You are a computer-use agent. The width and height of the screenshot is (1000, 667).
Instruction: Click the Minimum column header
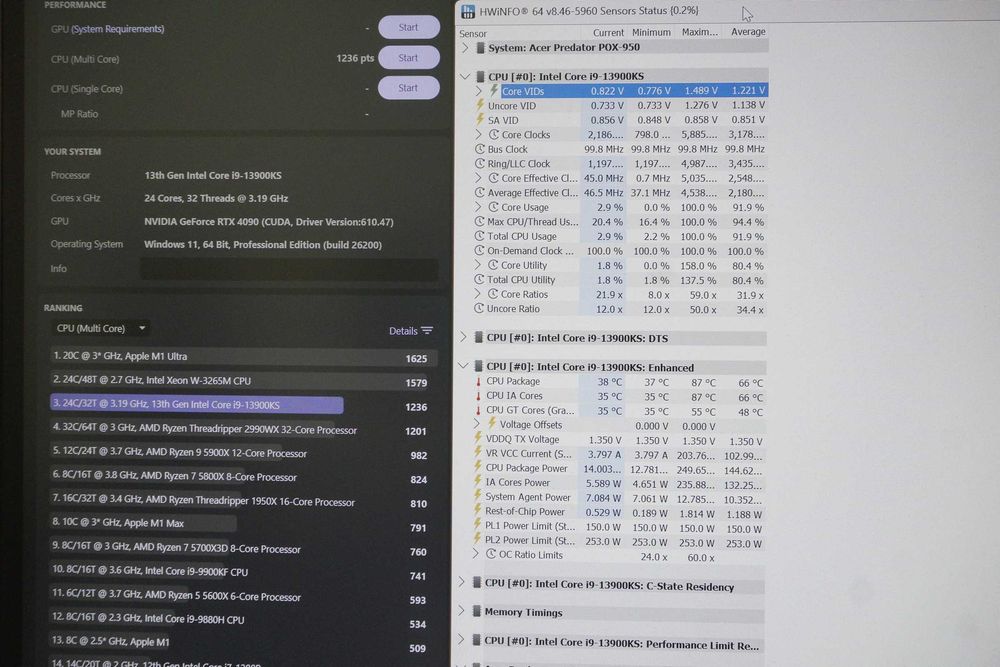point(651,32)
